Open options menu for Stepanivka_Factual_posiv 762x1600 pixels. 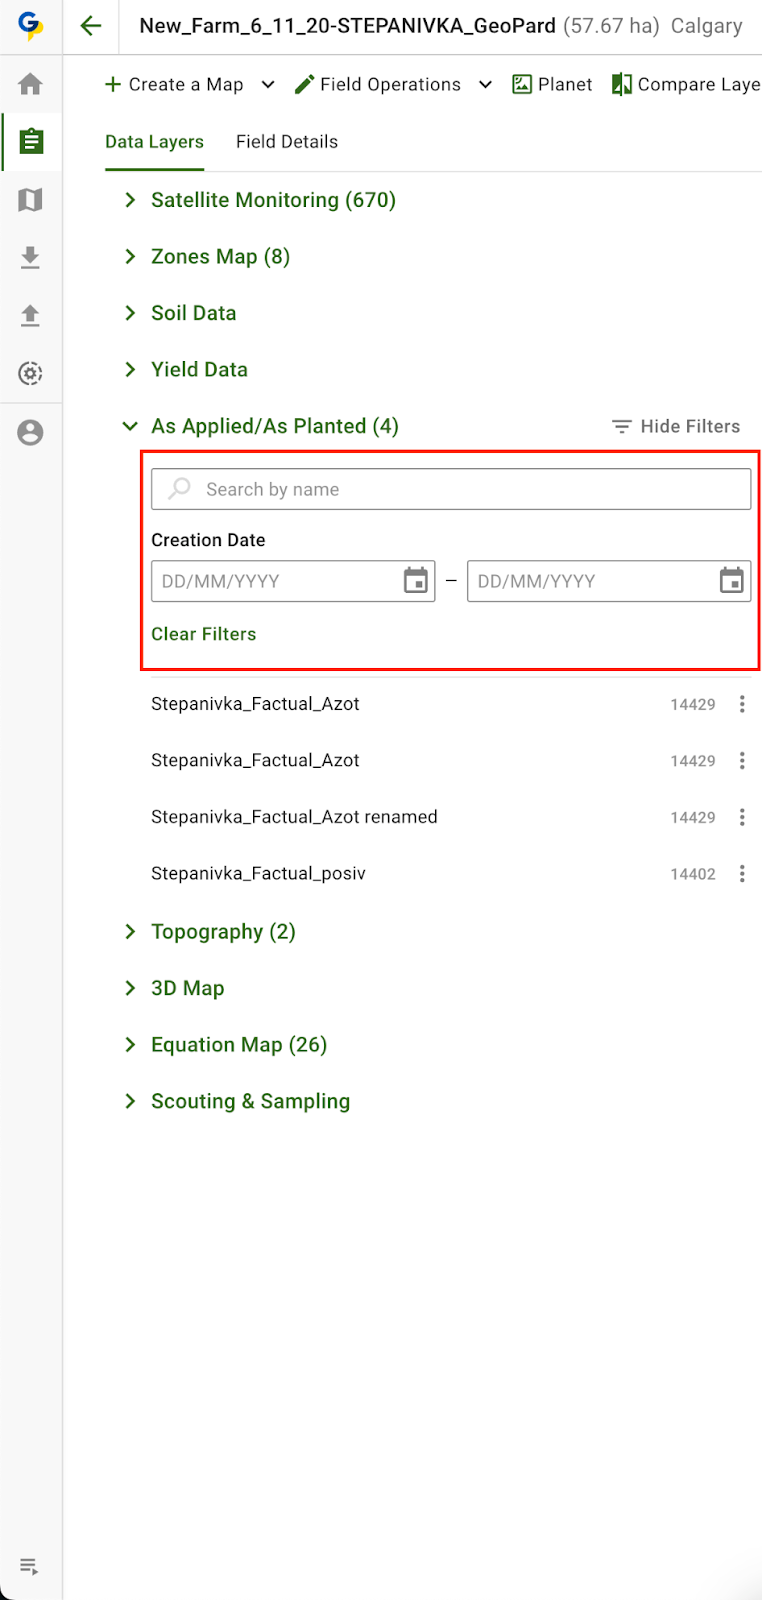pyautogui.click(x=742, y=874)
